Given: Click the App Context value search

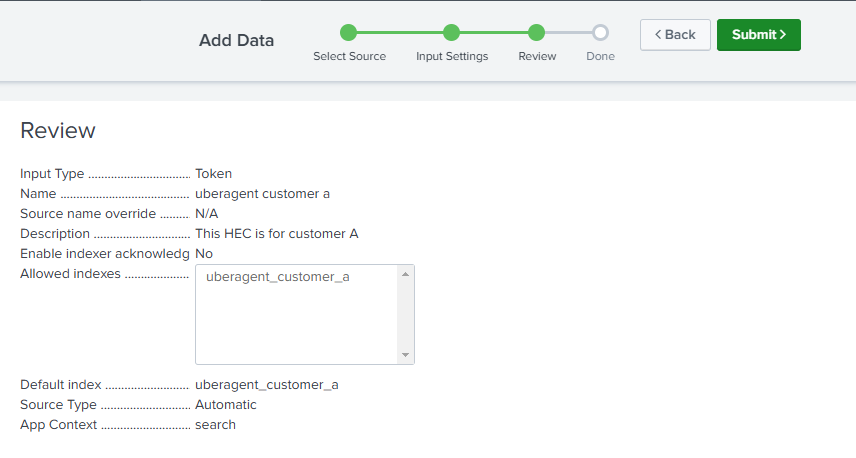Looking at the screenshot, I should [215, 425].
